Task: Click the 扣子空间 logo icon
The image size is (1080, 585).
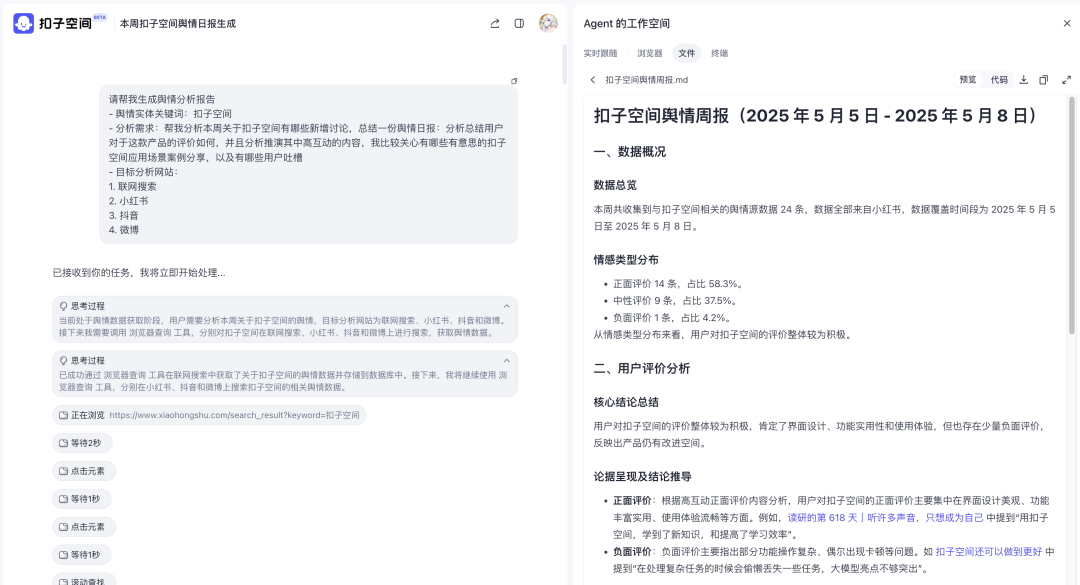Action: pyautogui.click(x=23, y=23)
